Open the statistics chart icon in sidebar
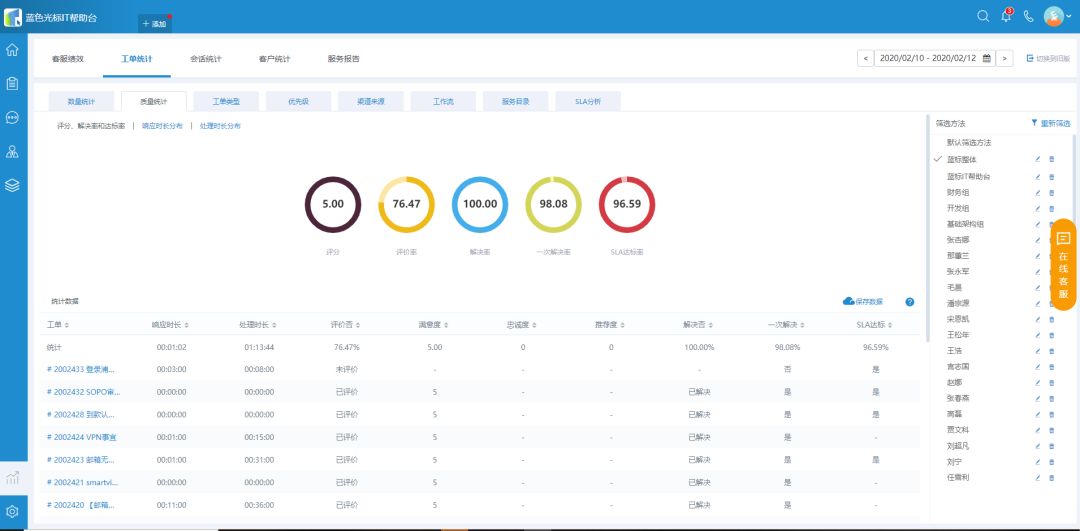 click(12, 478)
